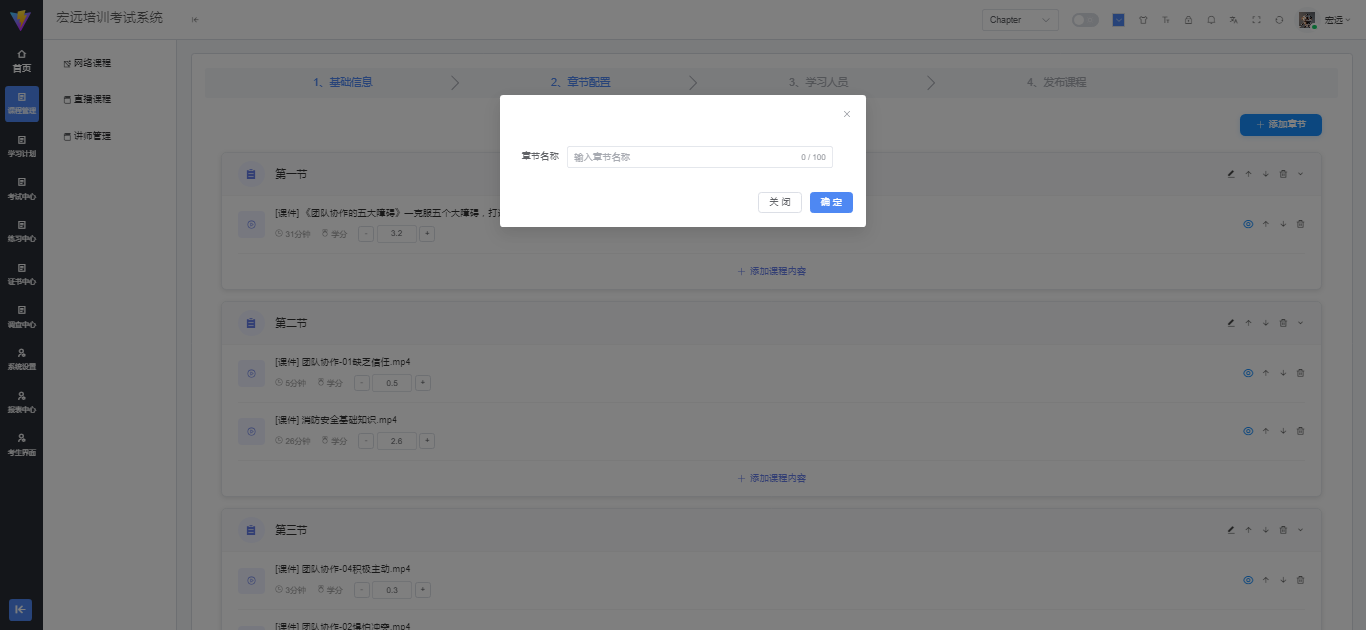Image resolution: width=1366 pixels, height=630 pixels.
Task: Click the 添加章节 button
Action: tap(1280, 124)
